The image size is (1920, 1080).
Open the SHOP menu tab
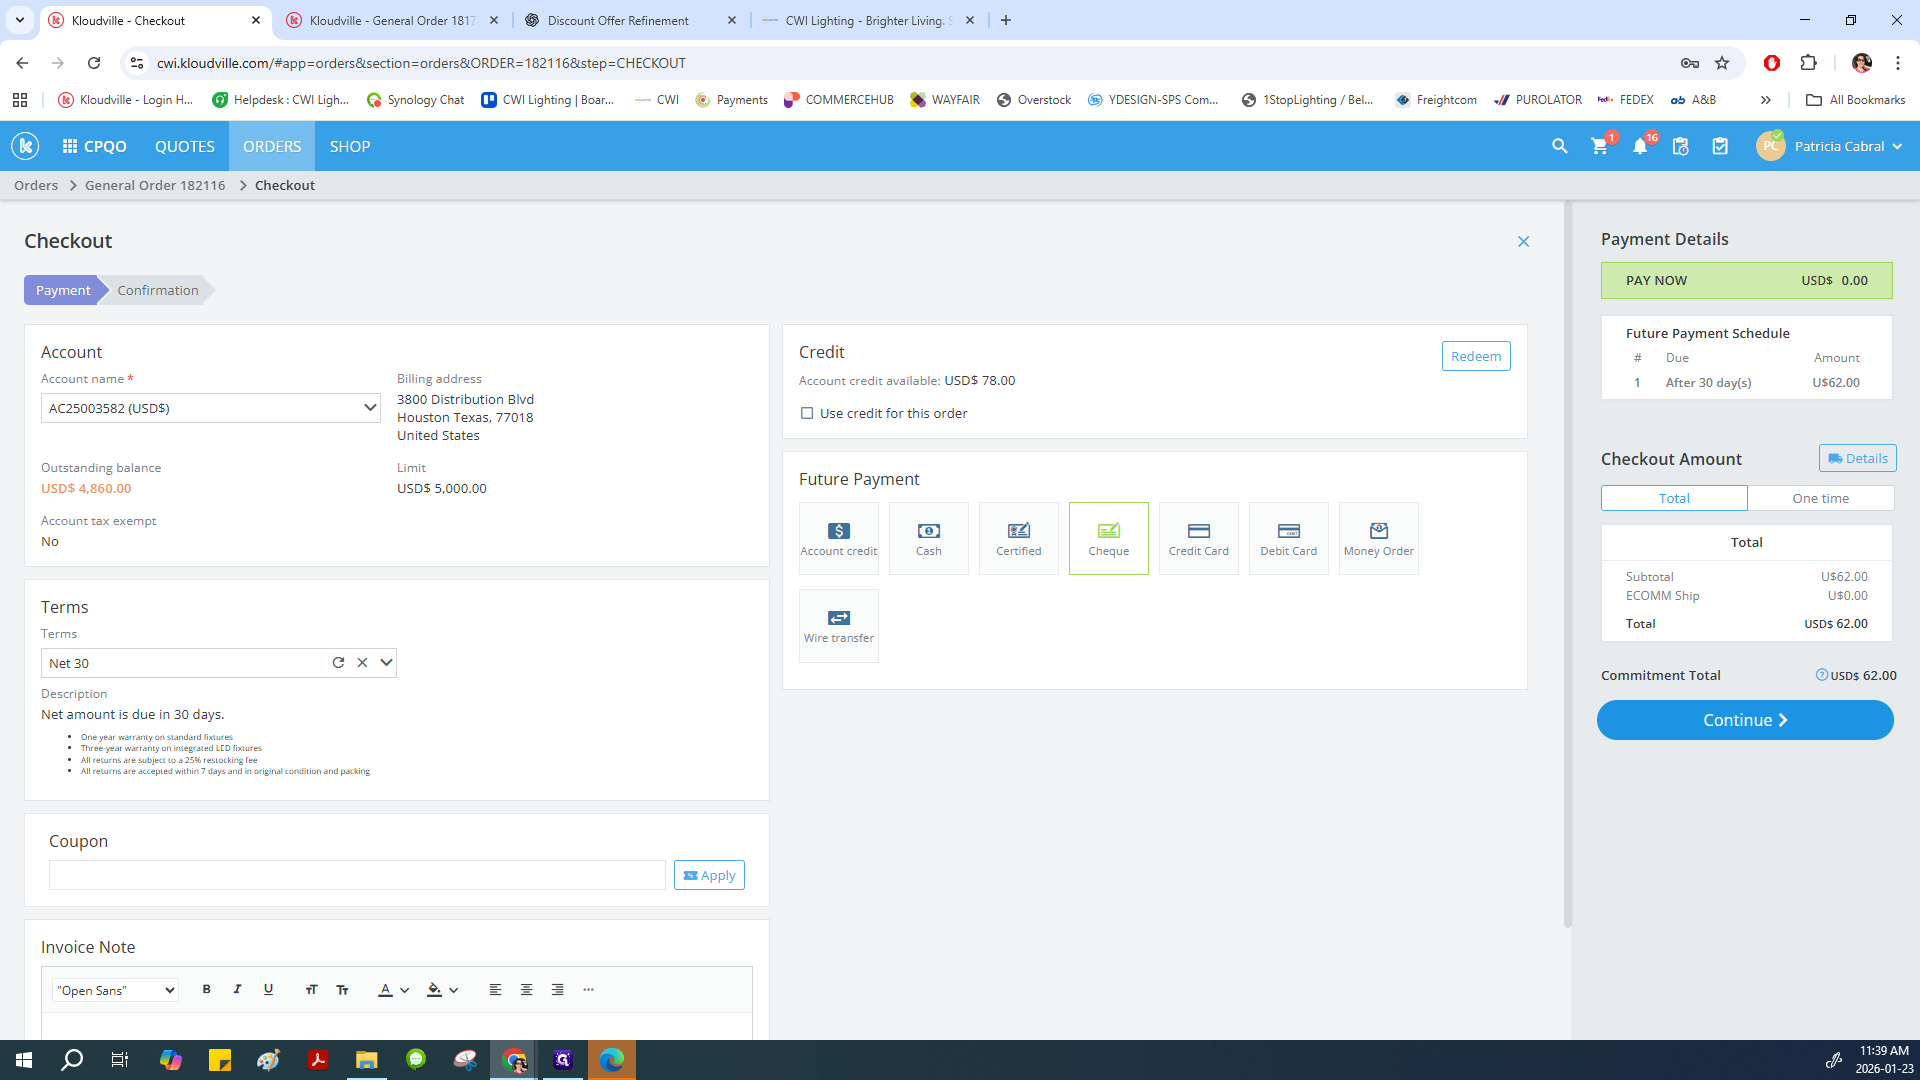[x=349, y=146]
